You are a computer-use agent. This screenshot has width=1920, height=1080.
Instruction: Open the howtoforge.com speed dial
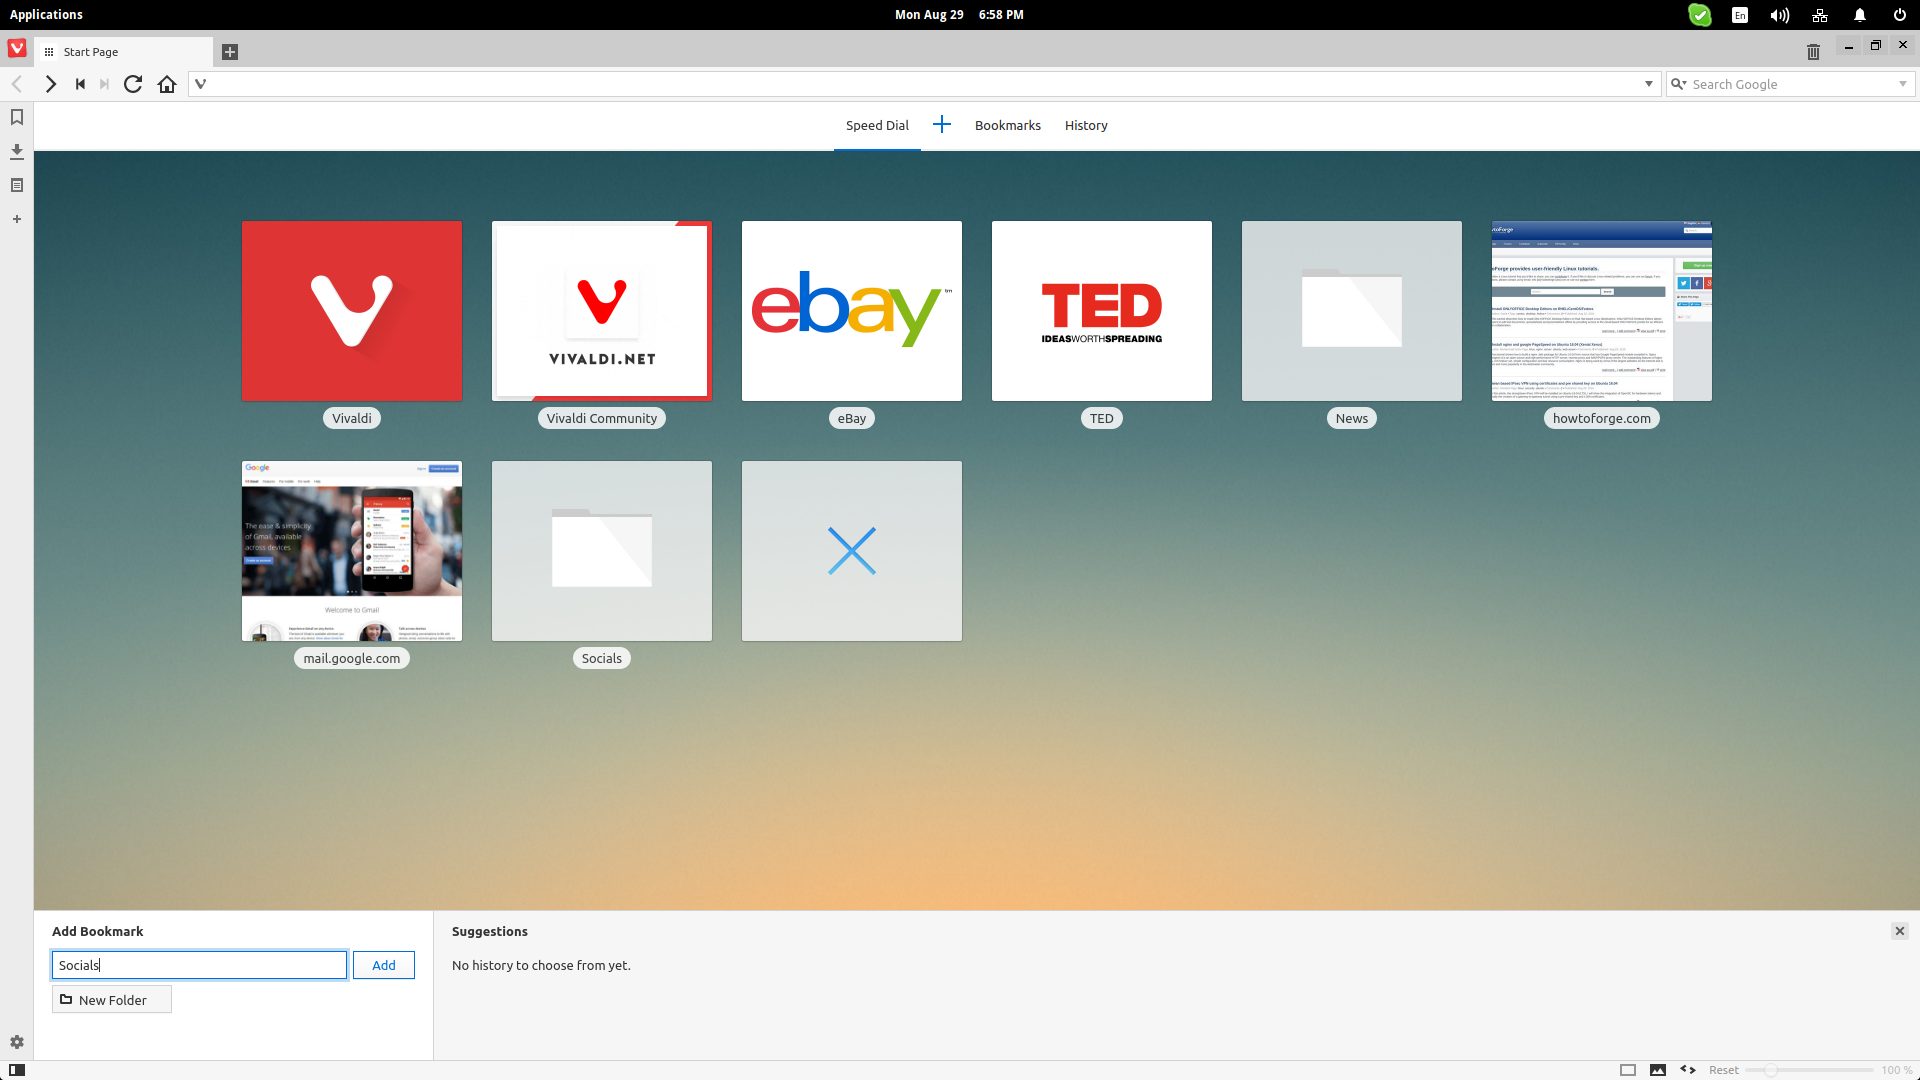(1602, 311)
